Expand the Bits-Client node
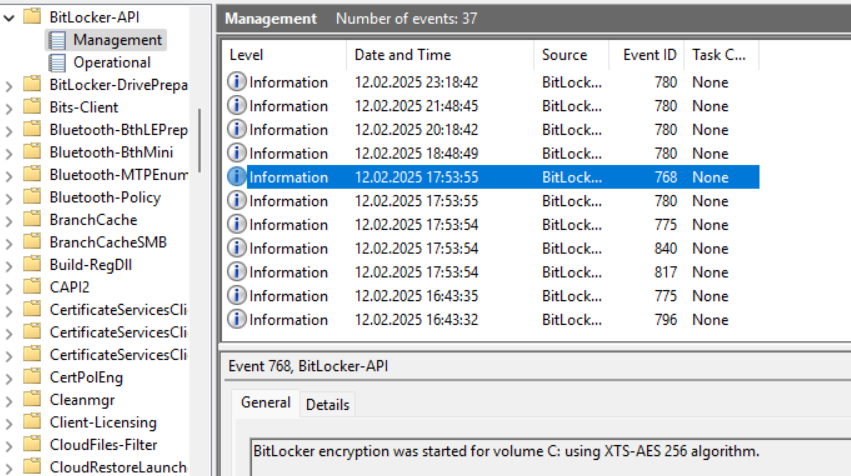The height and width of the screenshot is (476, 851). click(x=9, y=108)
